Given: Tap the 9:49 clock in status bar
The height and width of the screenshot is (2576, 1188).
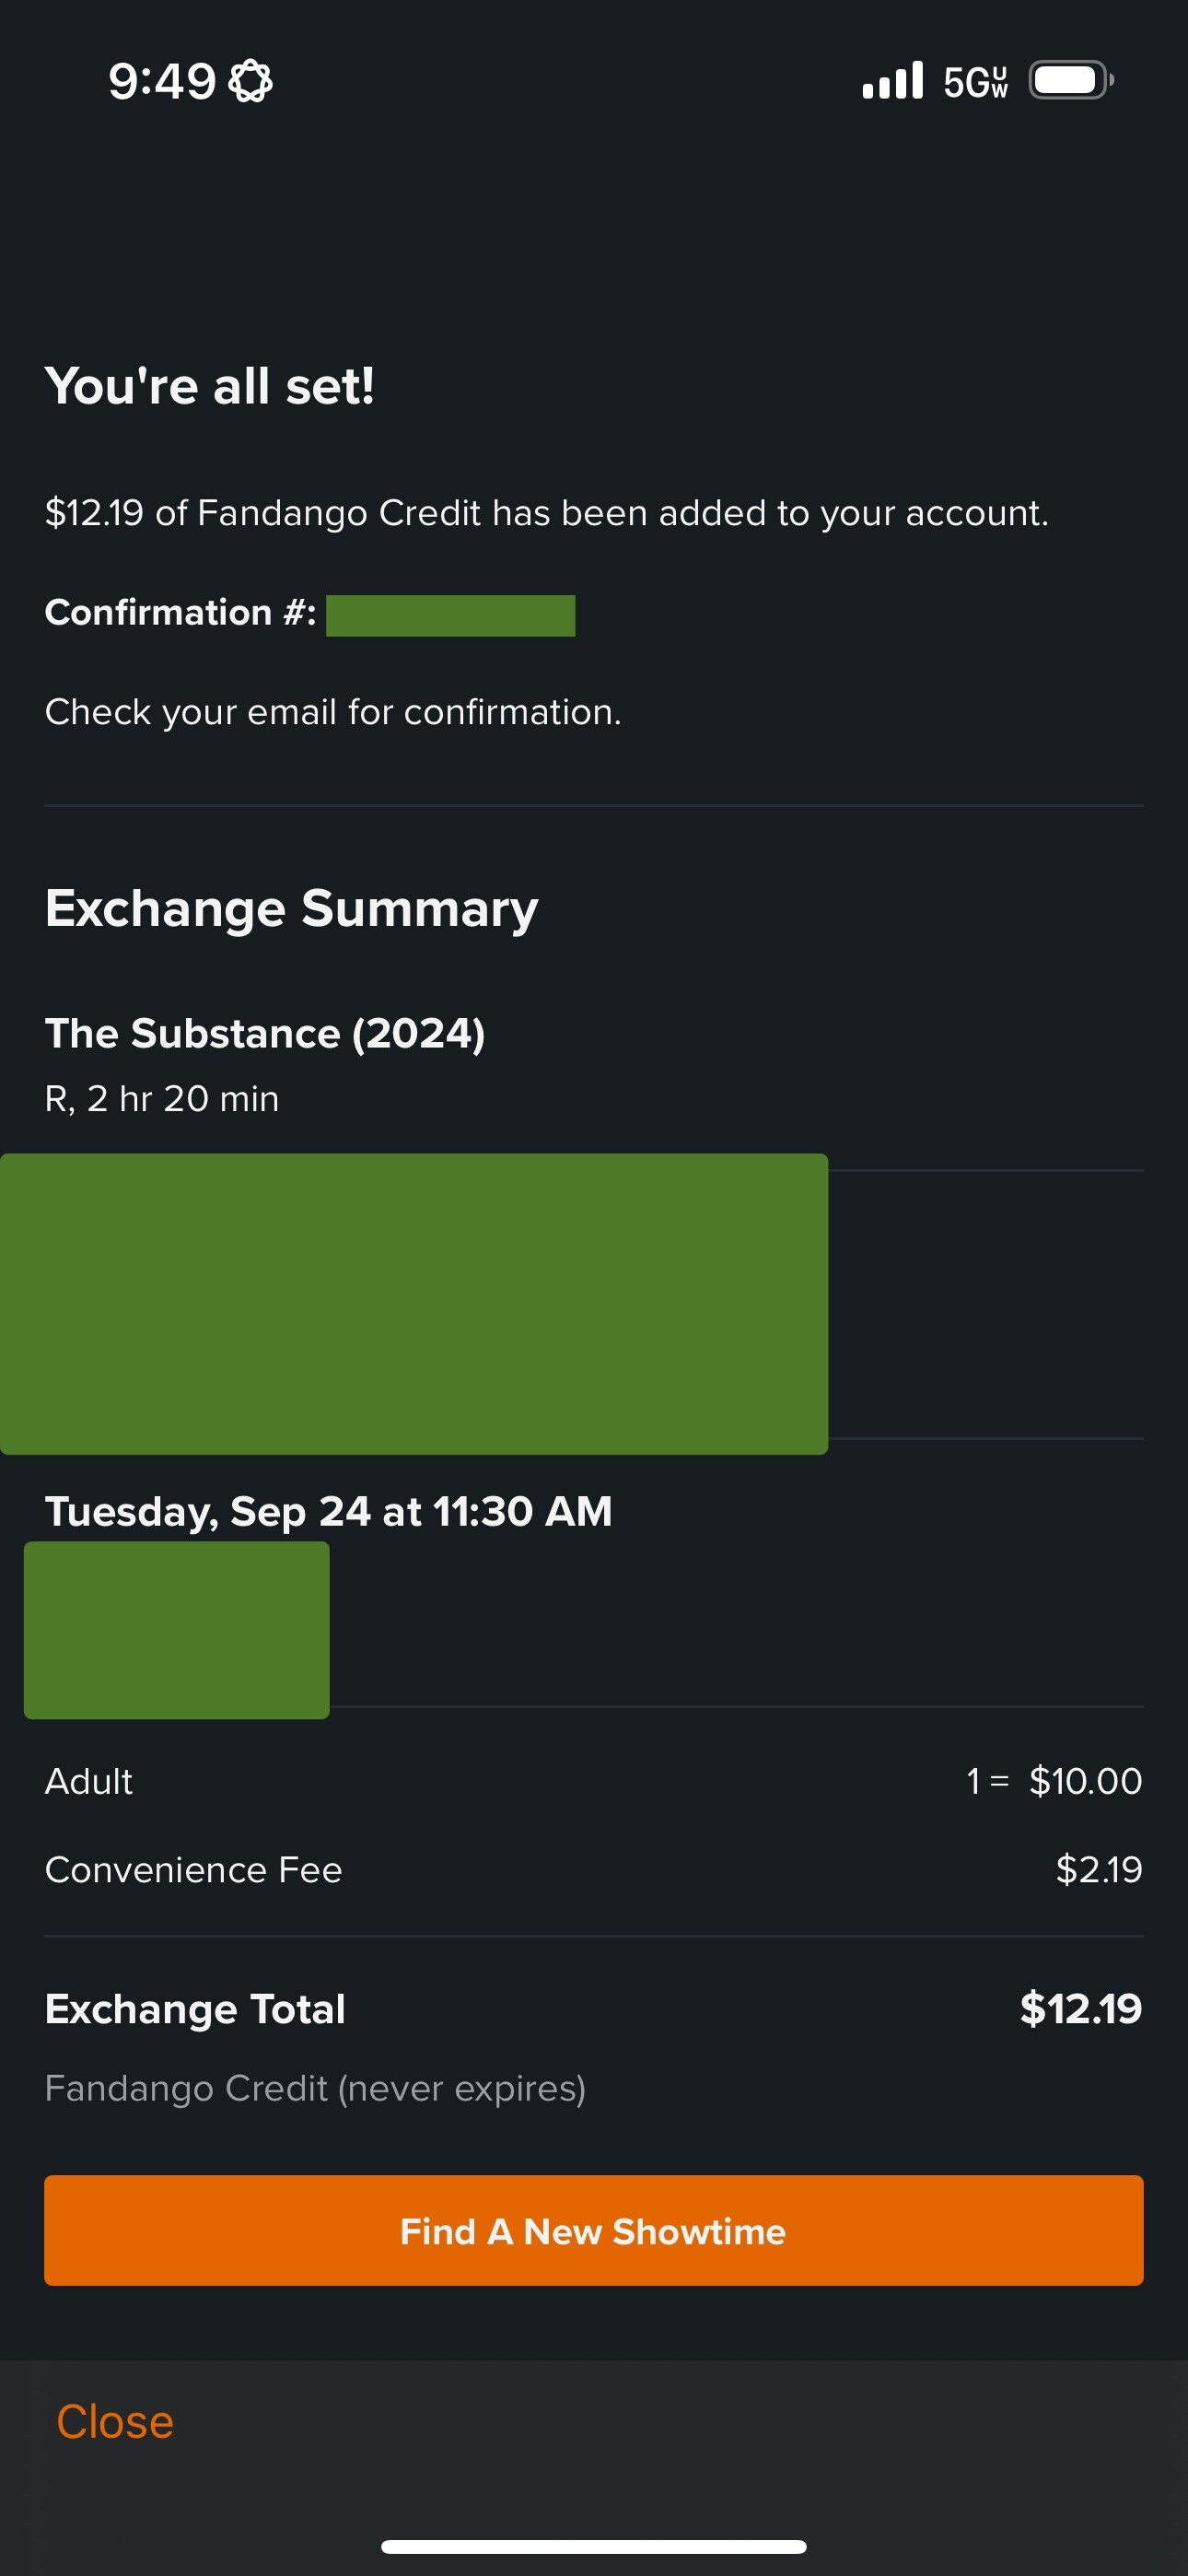Looking at the screenshot, I should [x=162, y=81].
